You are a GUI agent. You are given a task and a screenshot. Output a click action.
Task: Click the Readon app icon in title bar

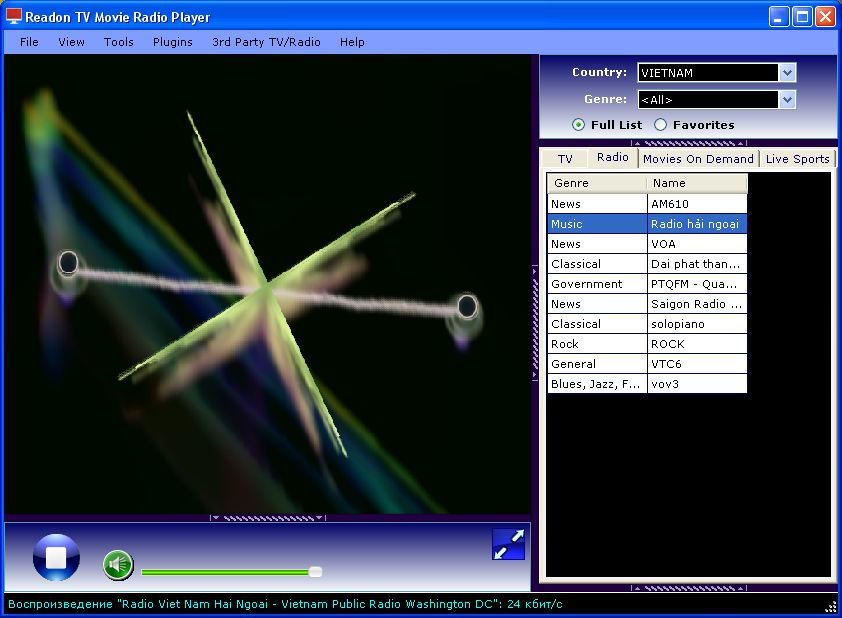(x=13, y=17)
